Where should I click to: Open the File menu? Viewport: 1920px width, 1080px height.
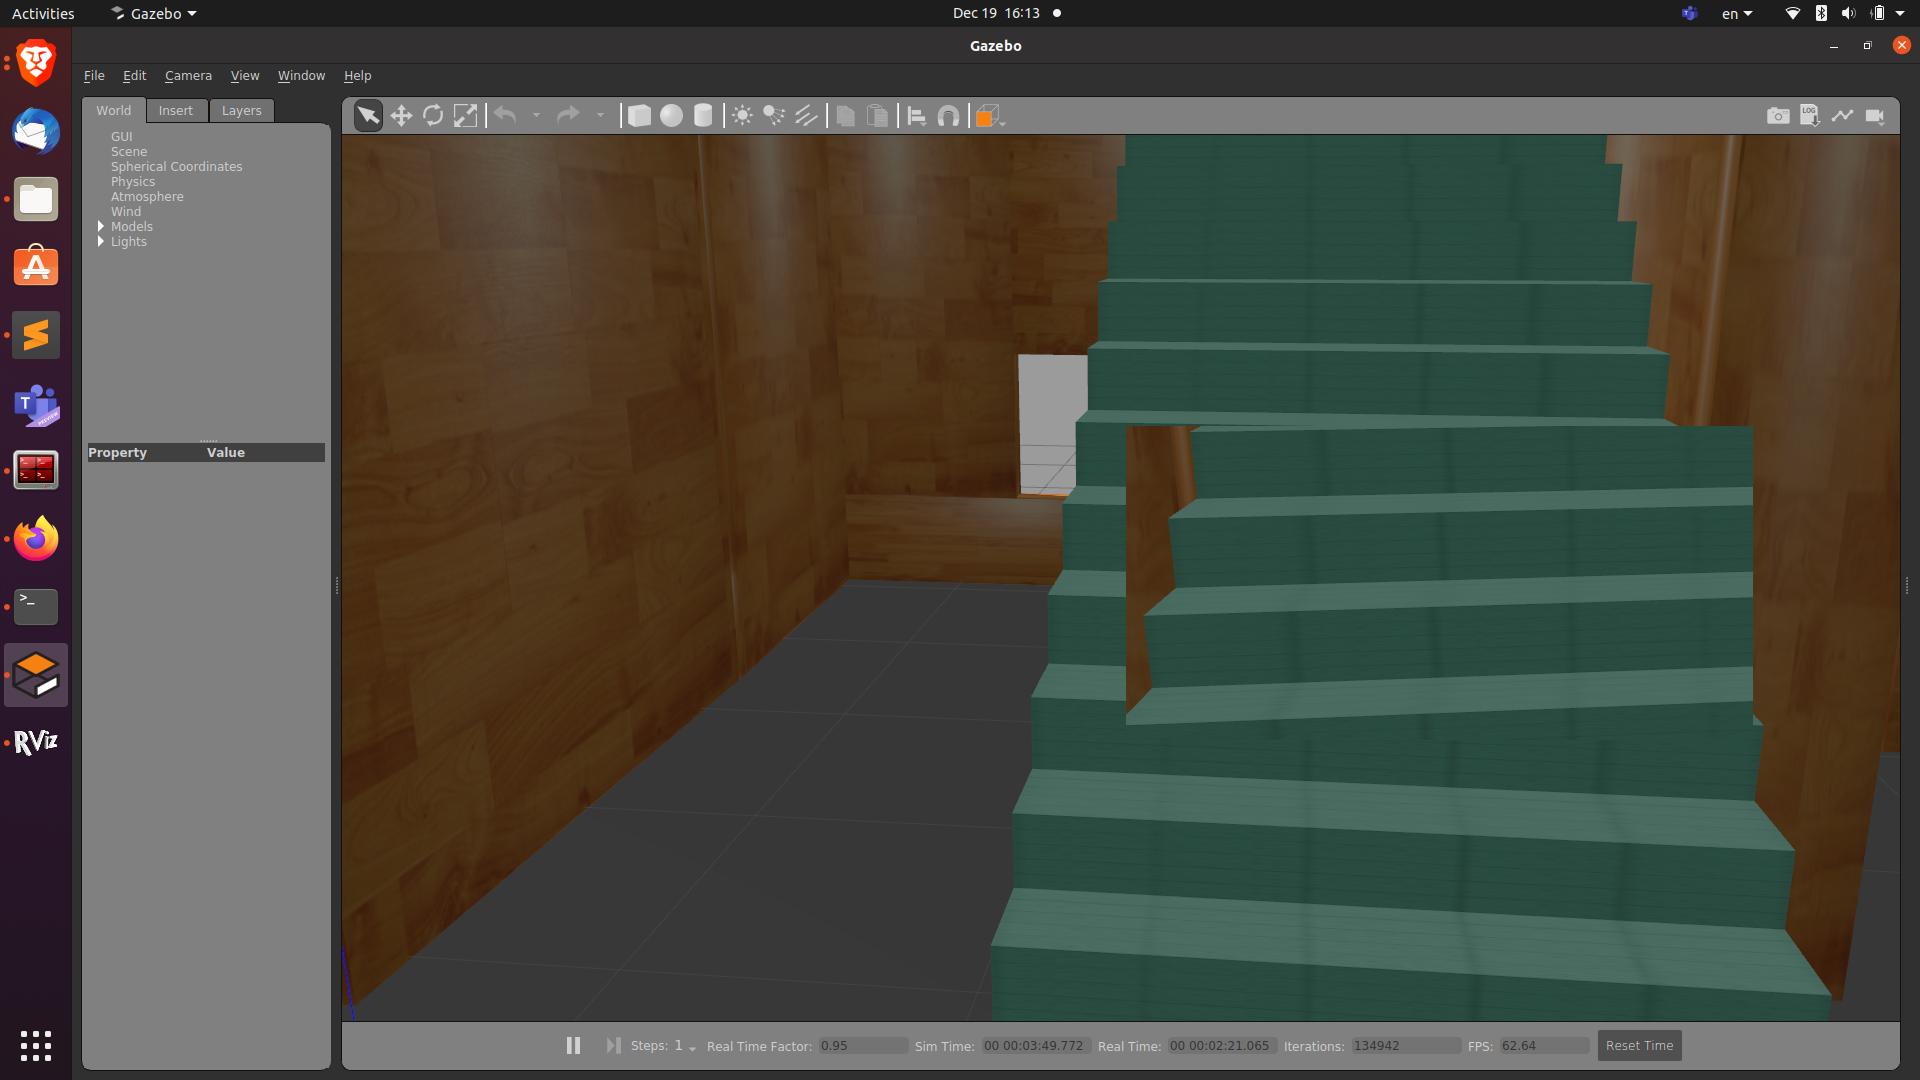94,75
